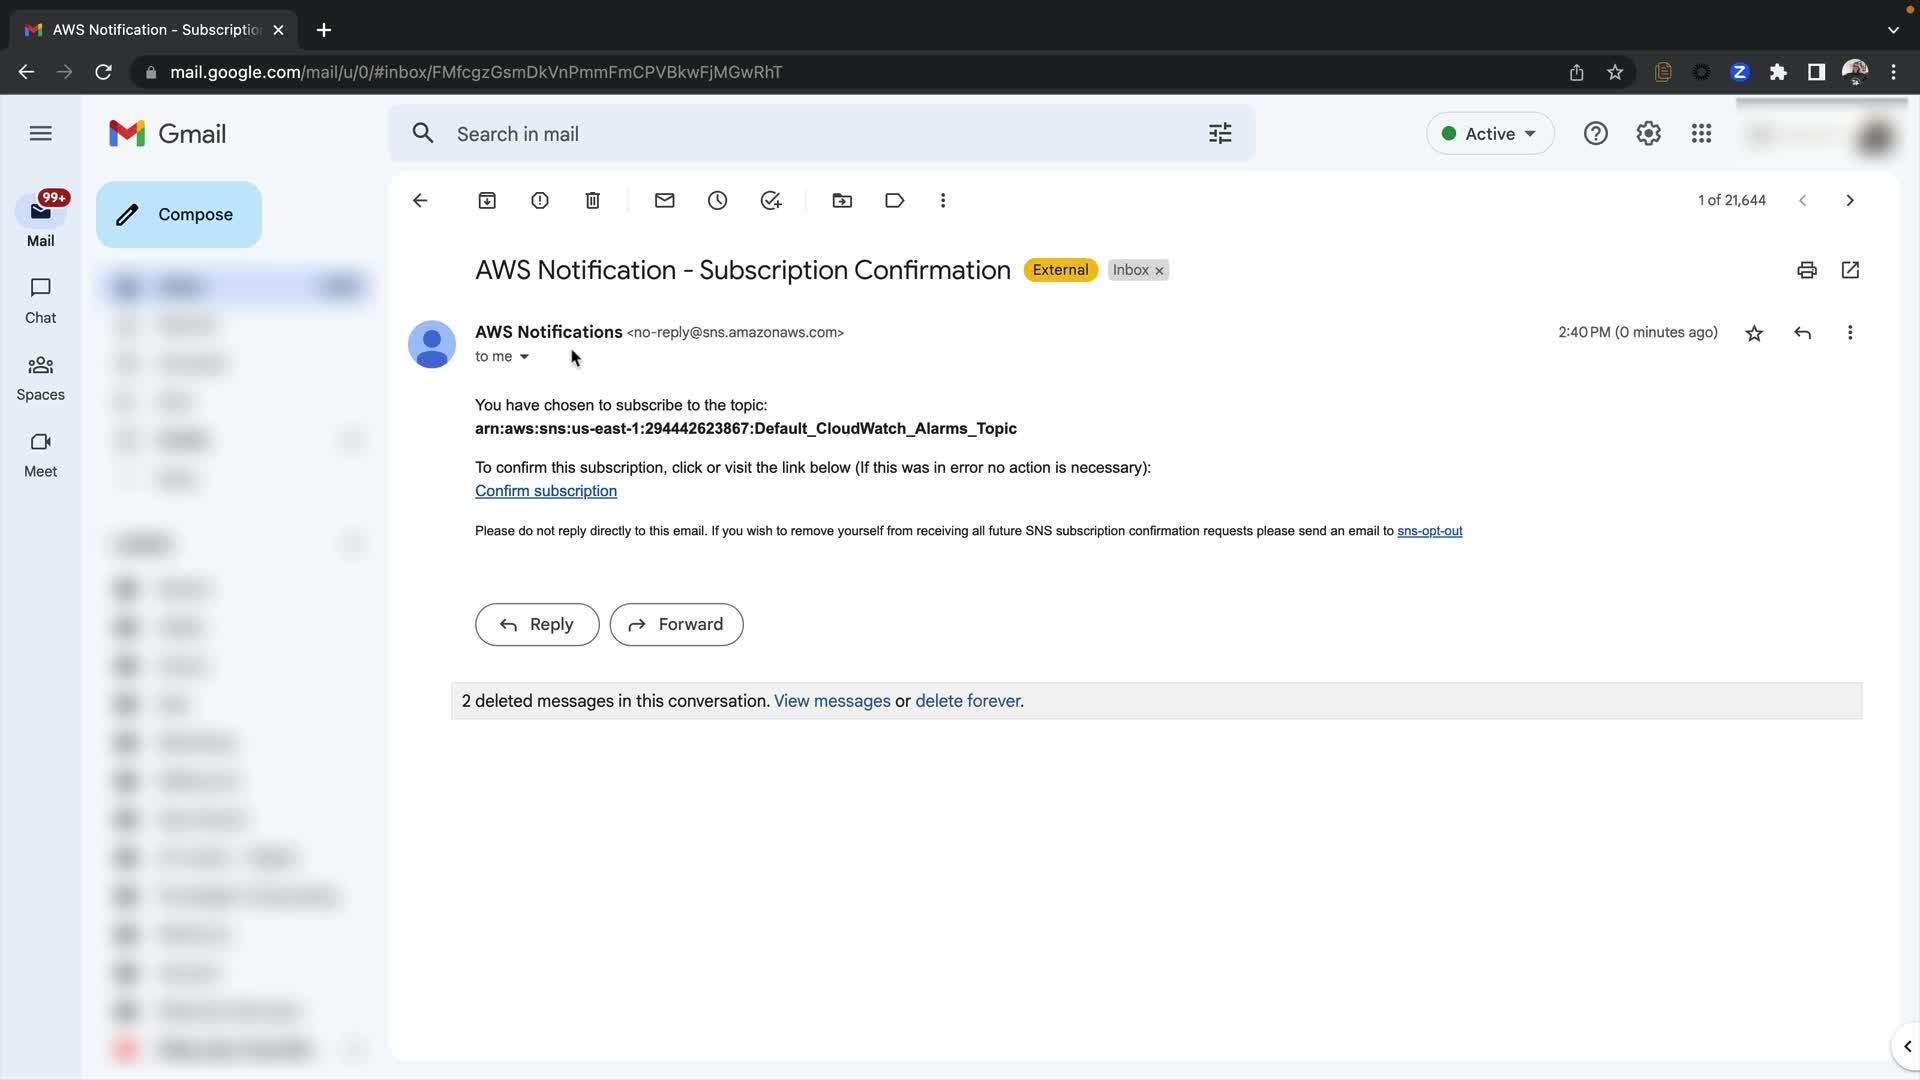Click the Confirm subscription link
This screenshot has width=1920, height=1080.
(546, 491)
